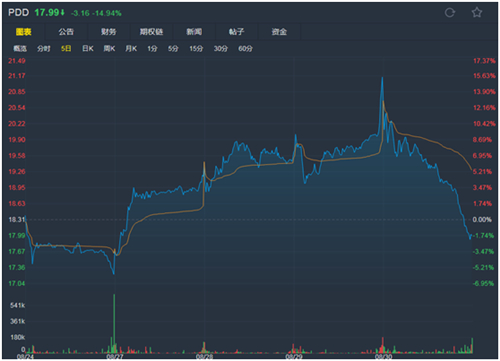The height and width of the screenshot is (361, 500).
Task: Click the 17.04 bottom price label
Action: click(17, 283)
